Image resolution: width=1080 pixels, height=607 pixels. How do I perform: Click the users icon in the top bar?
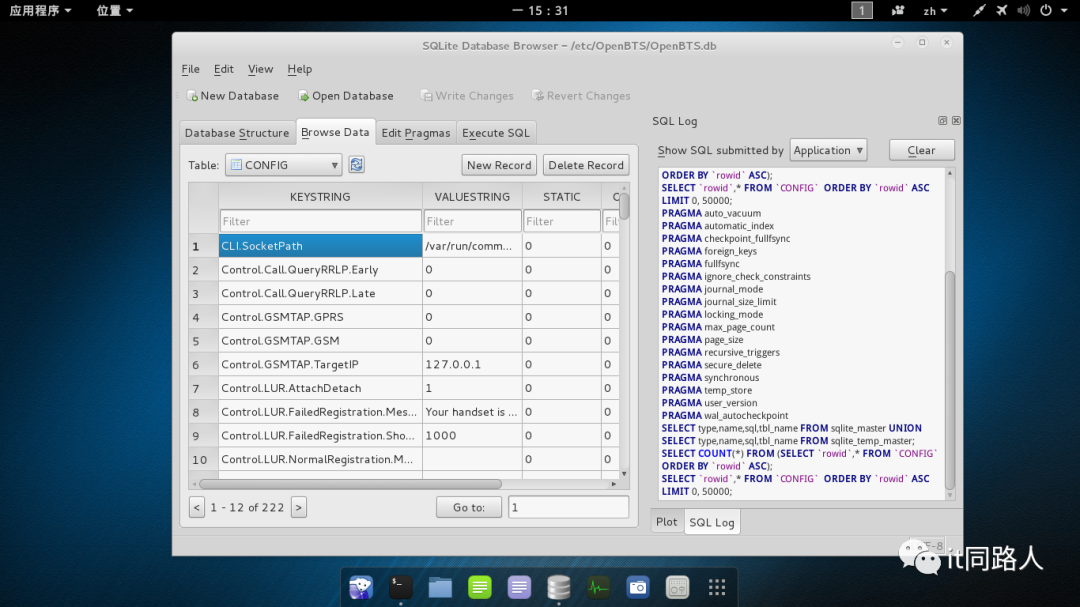coord(897,10)
